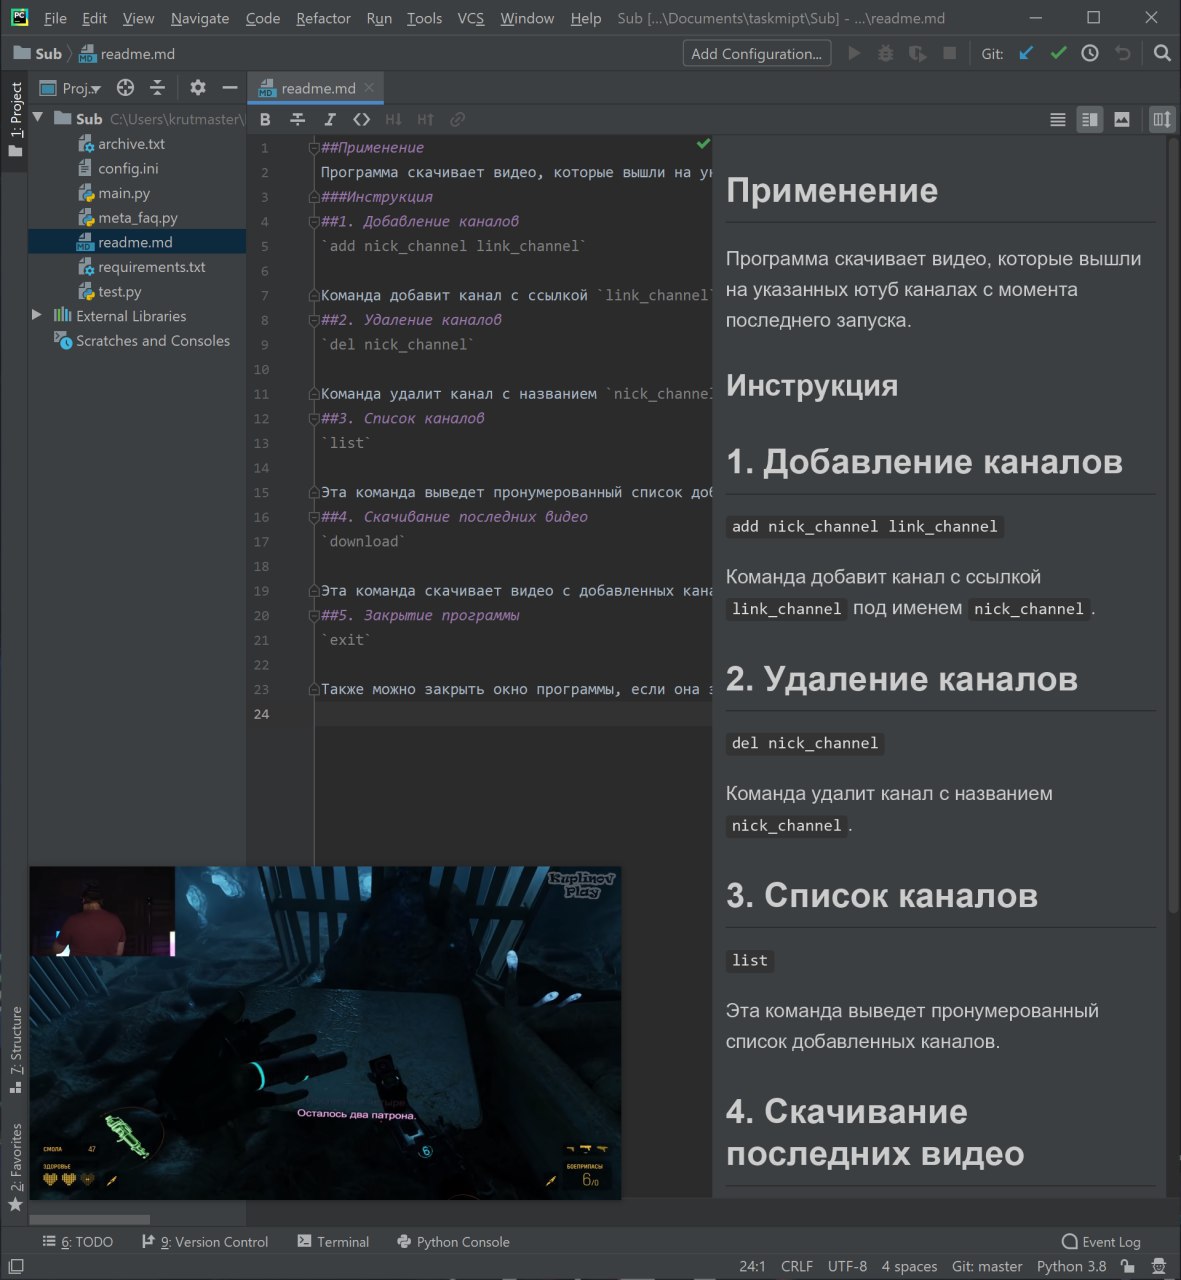This screenshot has height=1280, width=1181.
Task: Open the Tools menu
Action: [424, 18]
